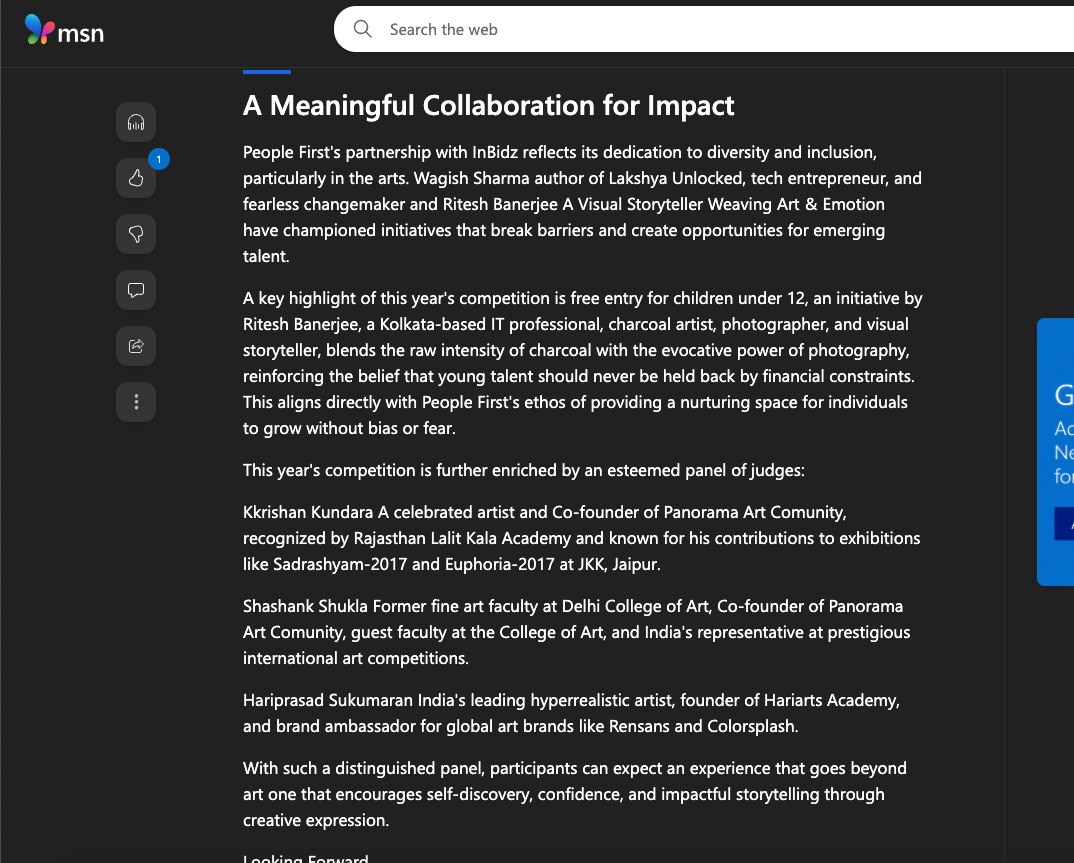Open the three-dot more options menu

pyautogui.click(x=136, y=402)
